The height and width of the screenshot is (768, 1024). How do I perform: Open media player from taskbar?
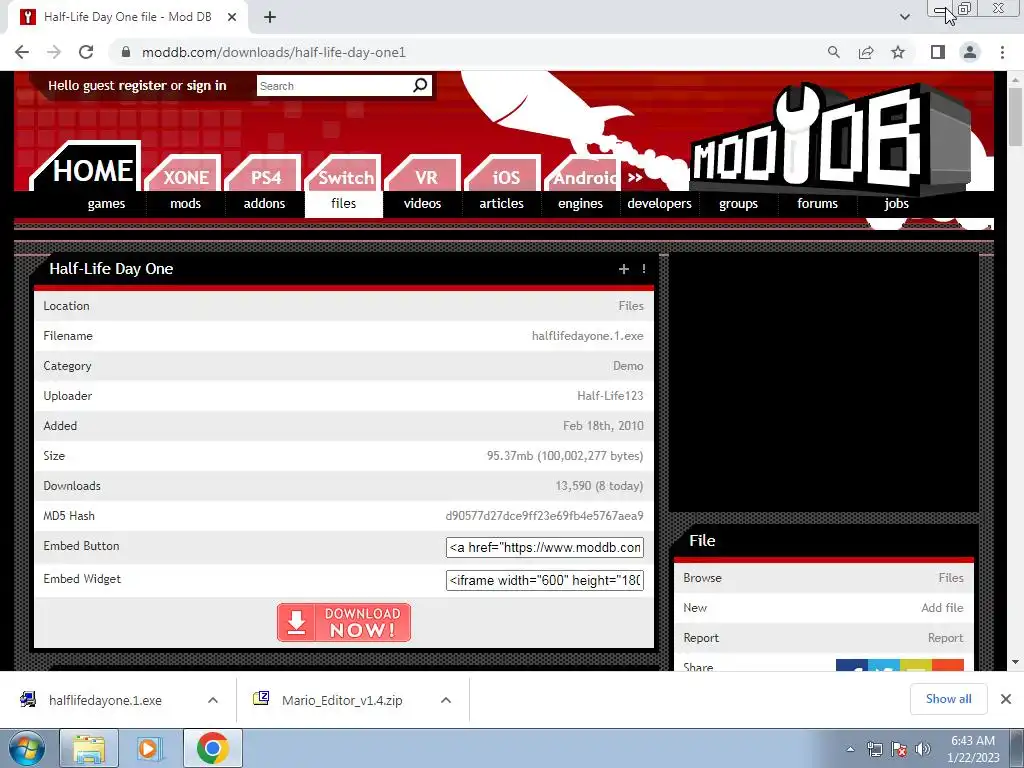pyautogui.click(x=149, y=748)
